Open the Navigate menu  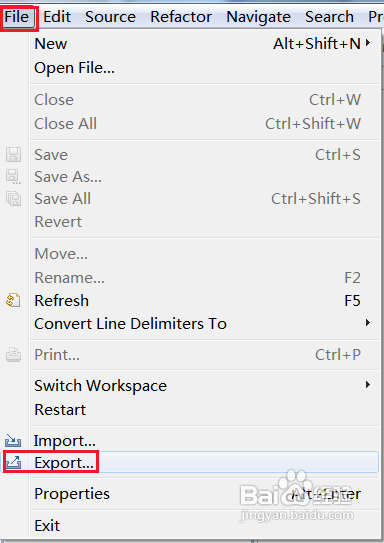tap(258, 16)
